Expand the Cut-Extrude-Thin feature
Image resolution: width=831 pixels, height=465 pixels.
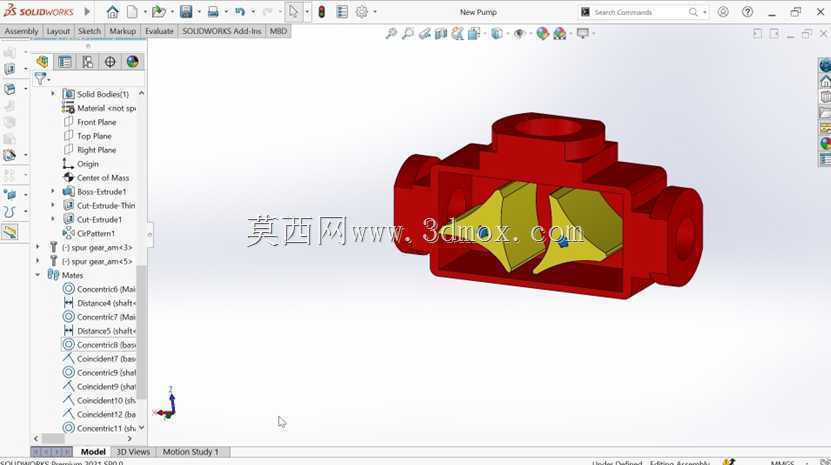point(52,205)
